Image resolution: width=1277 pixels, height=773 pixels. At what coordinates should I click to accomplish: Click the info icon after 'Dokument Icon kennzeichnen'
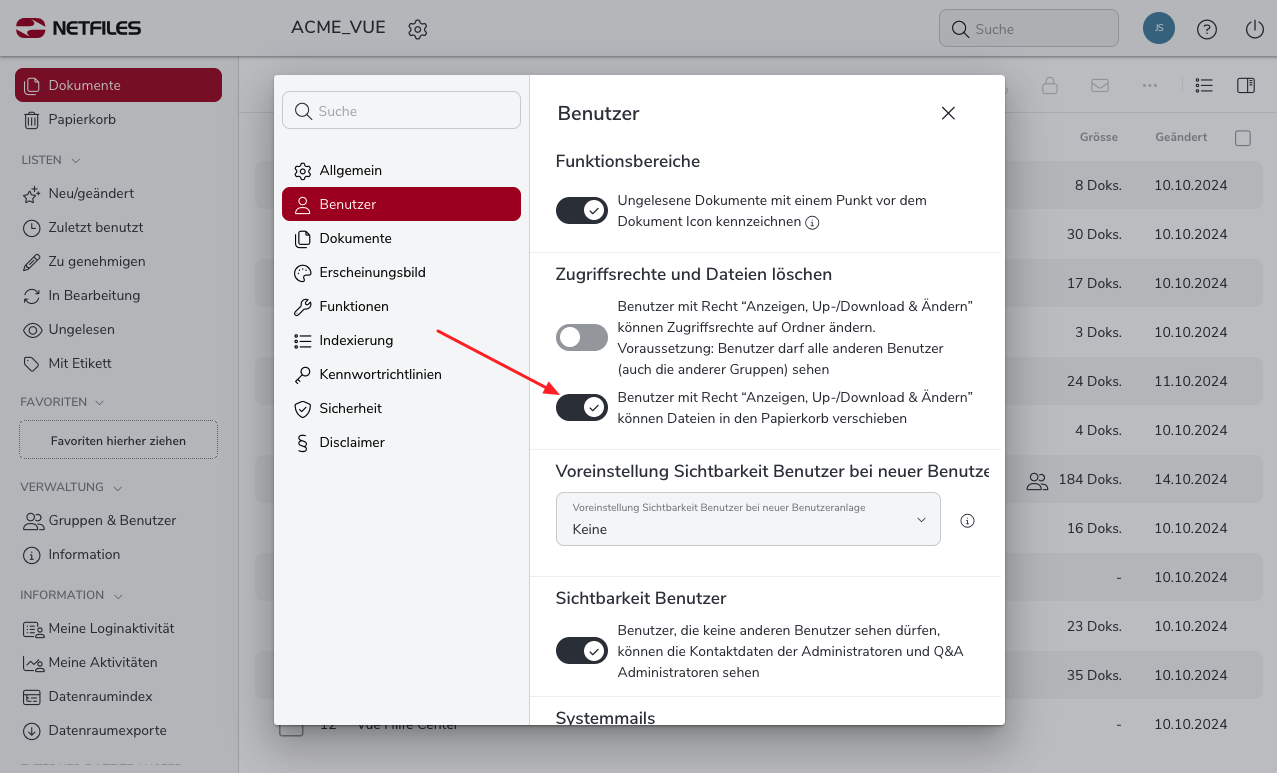coord(812,222)
